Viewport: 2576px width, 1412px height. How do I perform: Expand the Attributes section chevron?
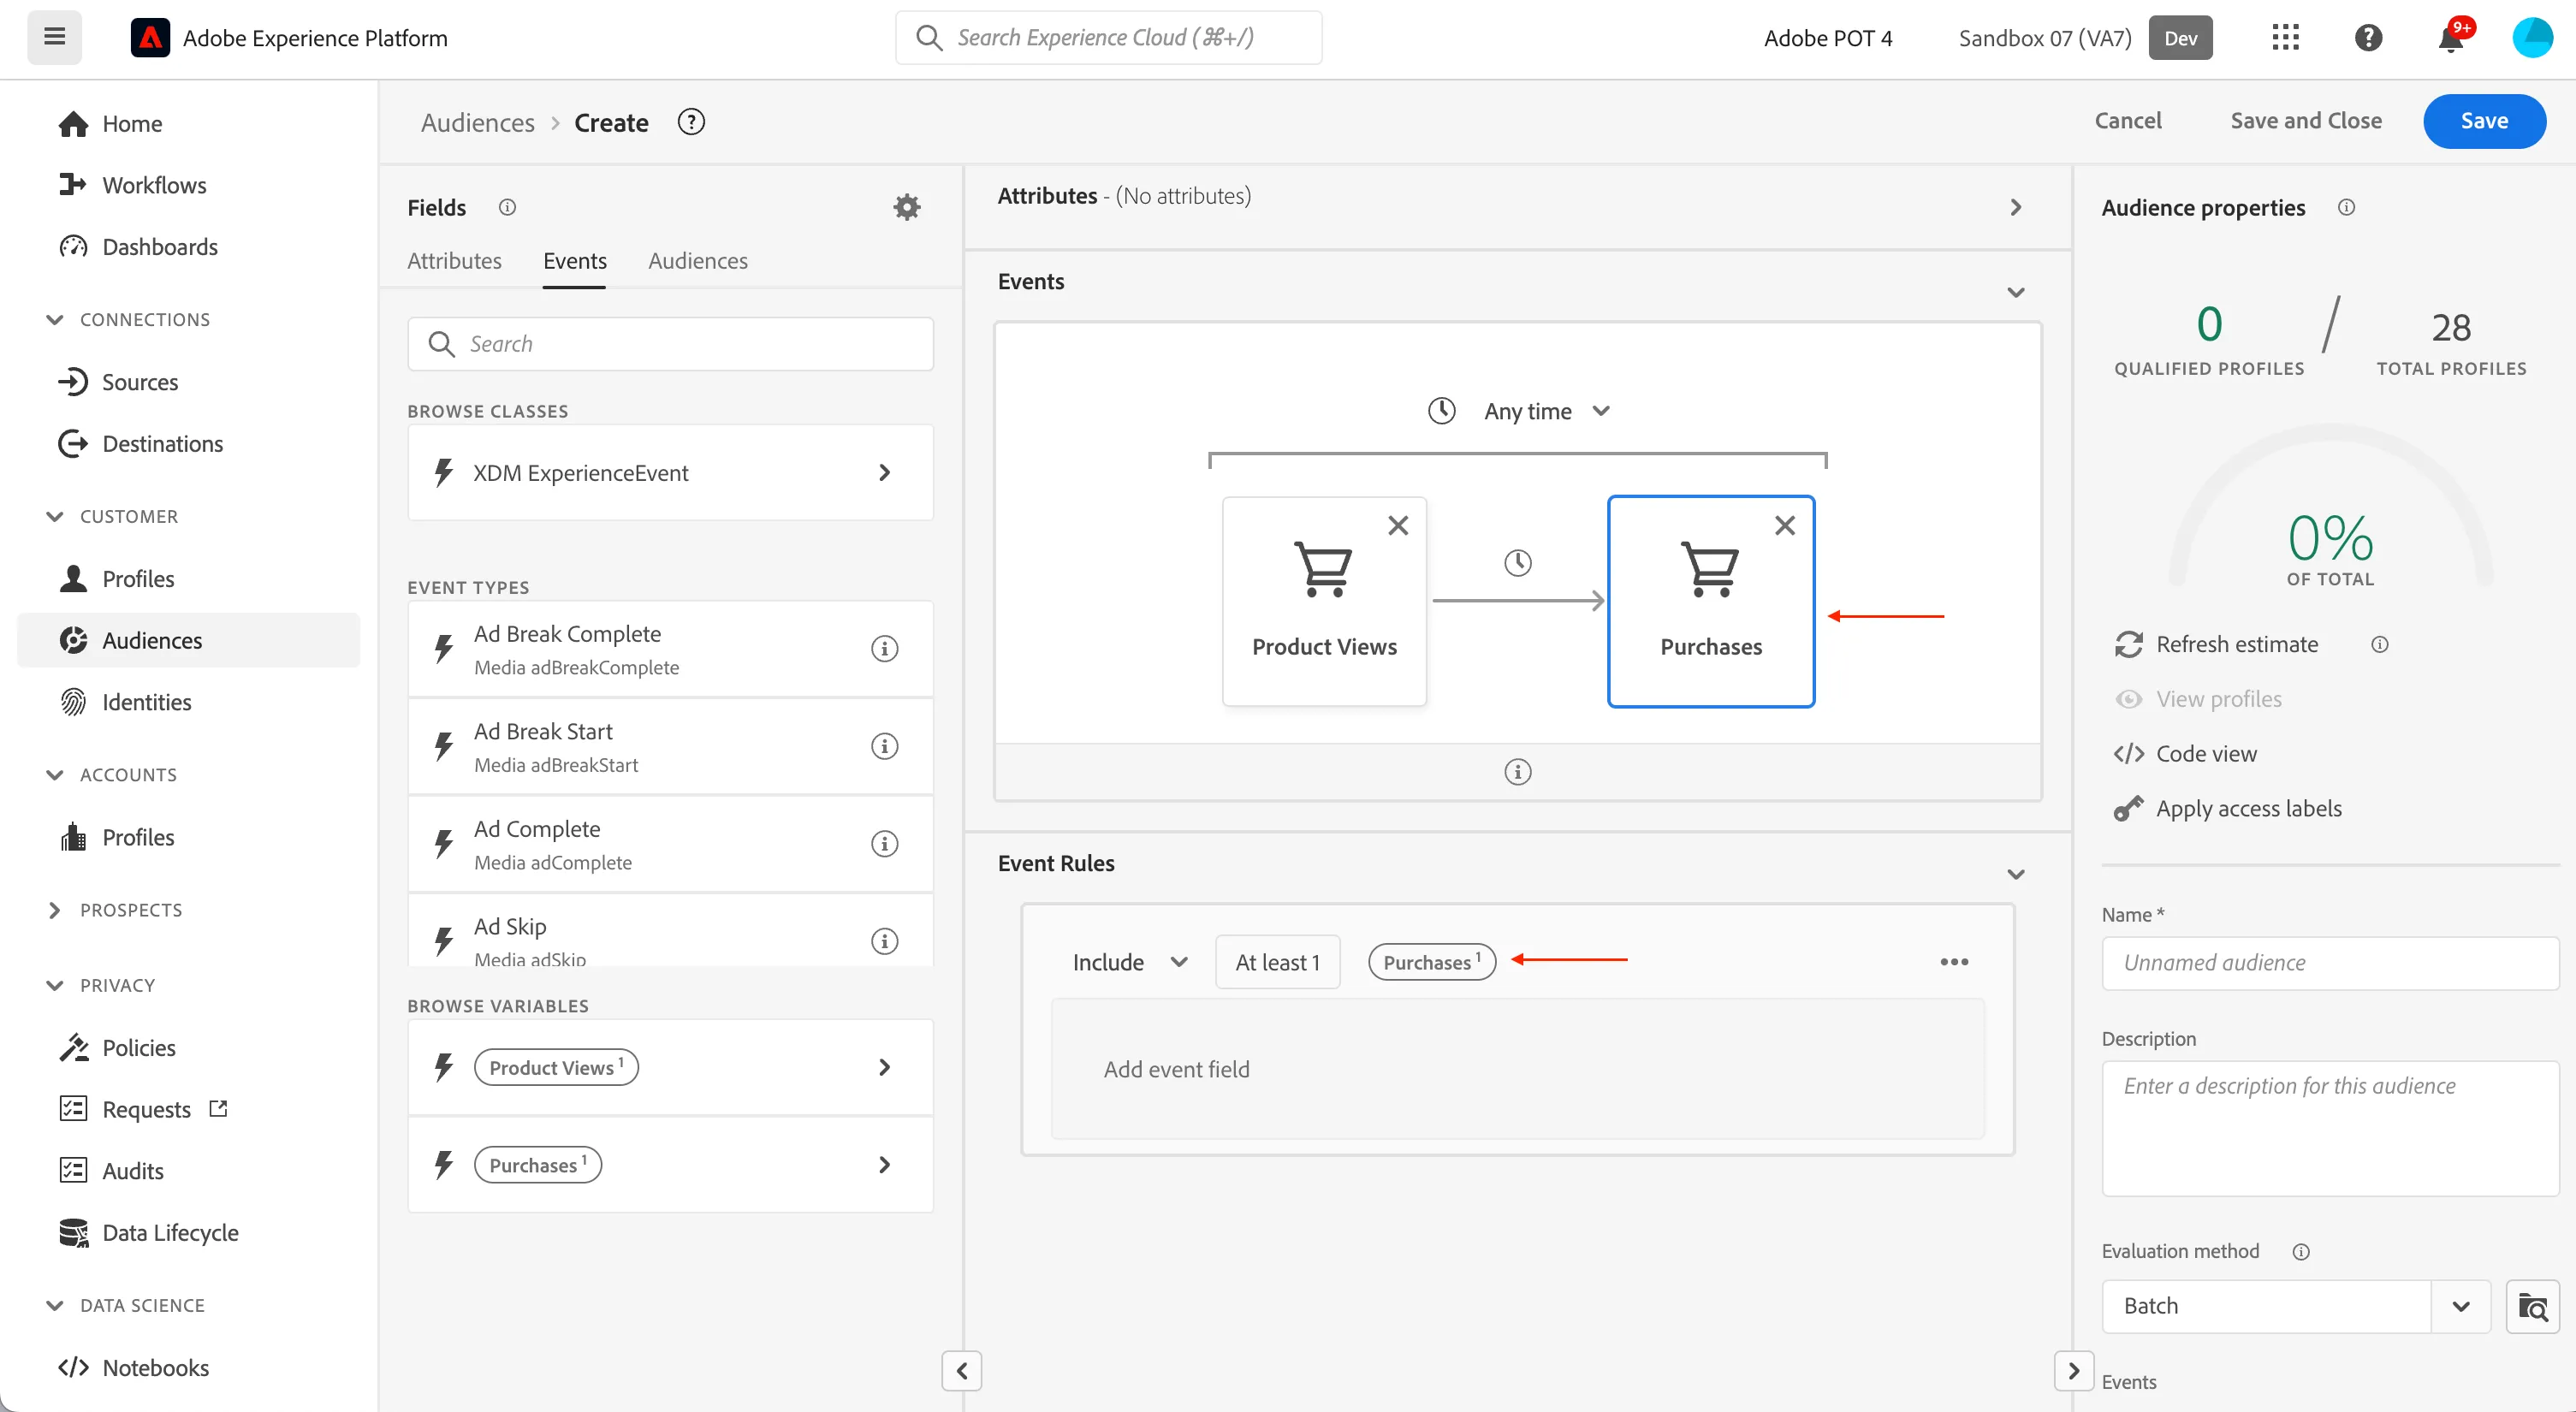[2015, 207]
